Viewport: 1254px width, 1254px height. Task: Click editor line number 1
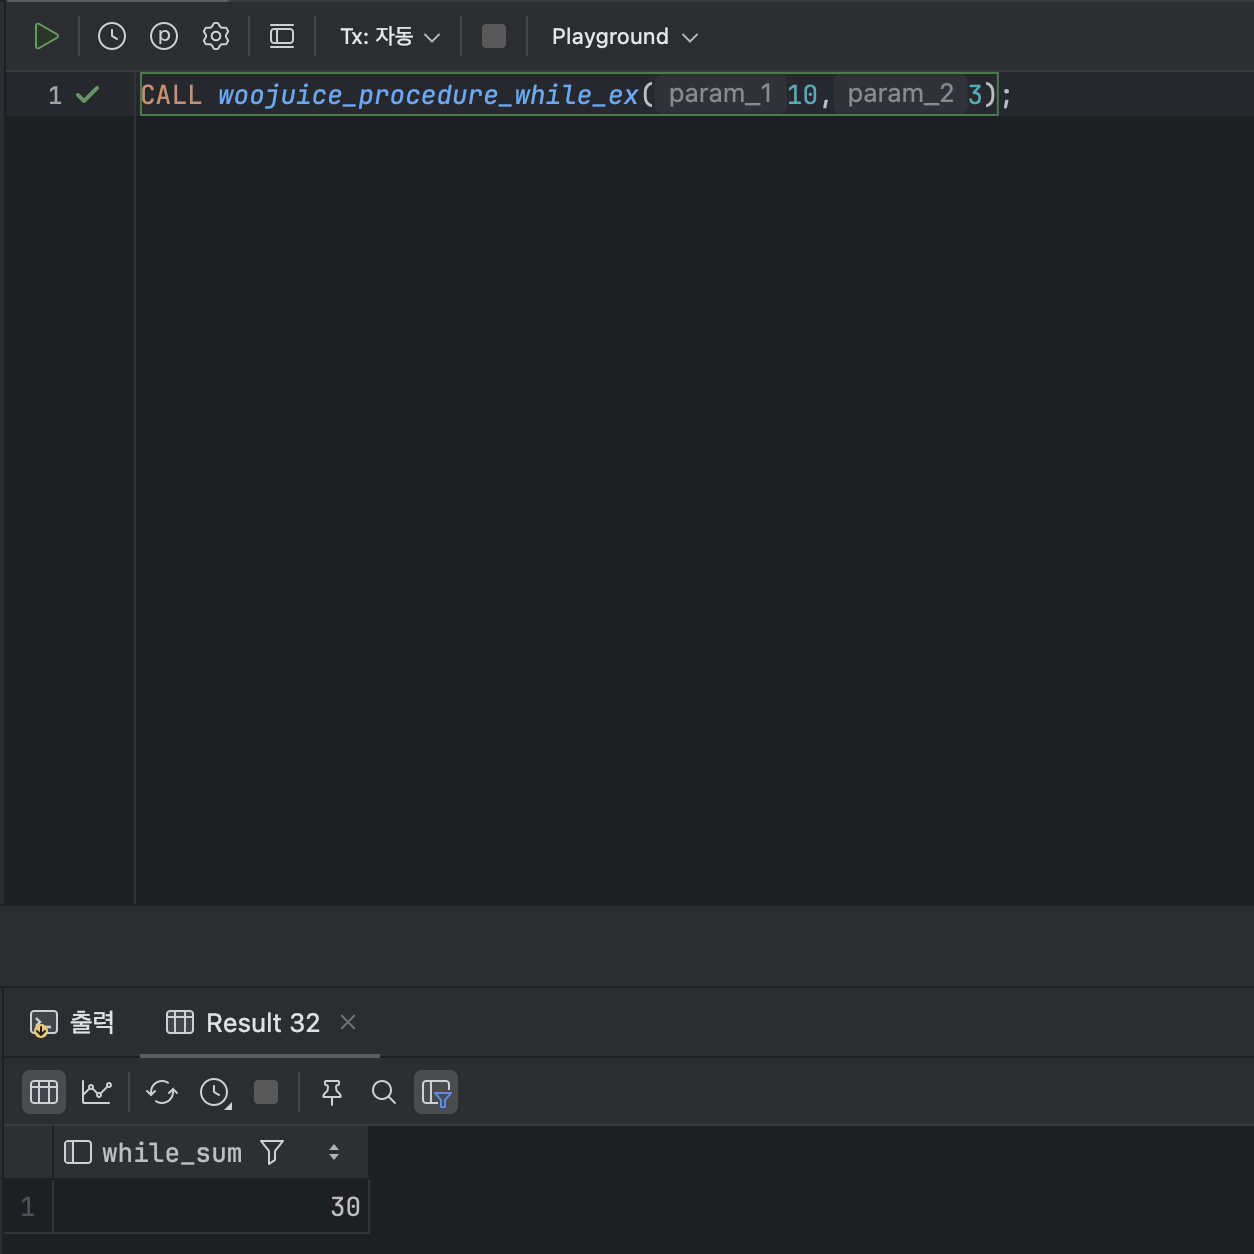55,95
